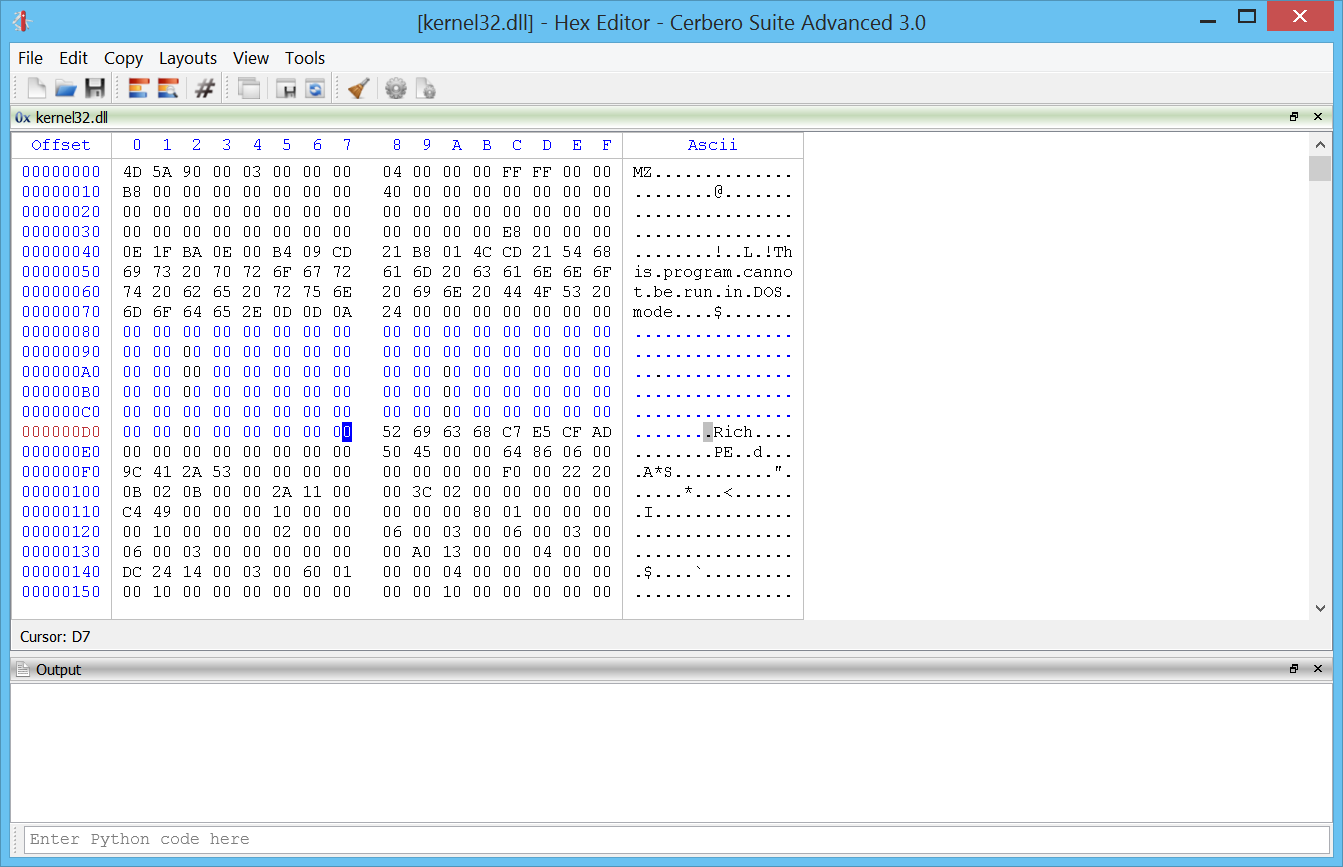
Task: Open the View menu
Action: coord(251,58)
